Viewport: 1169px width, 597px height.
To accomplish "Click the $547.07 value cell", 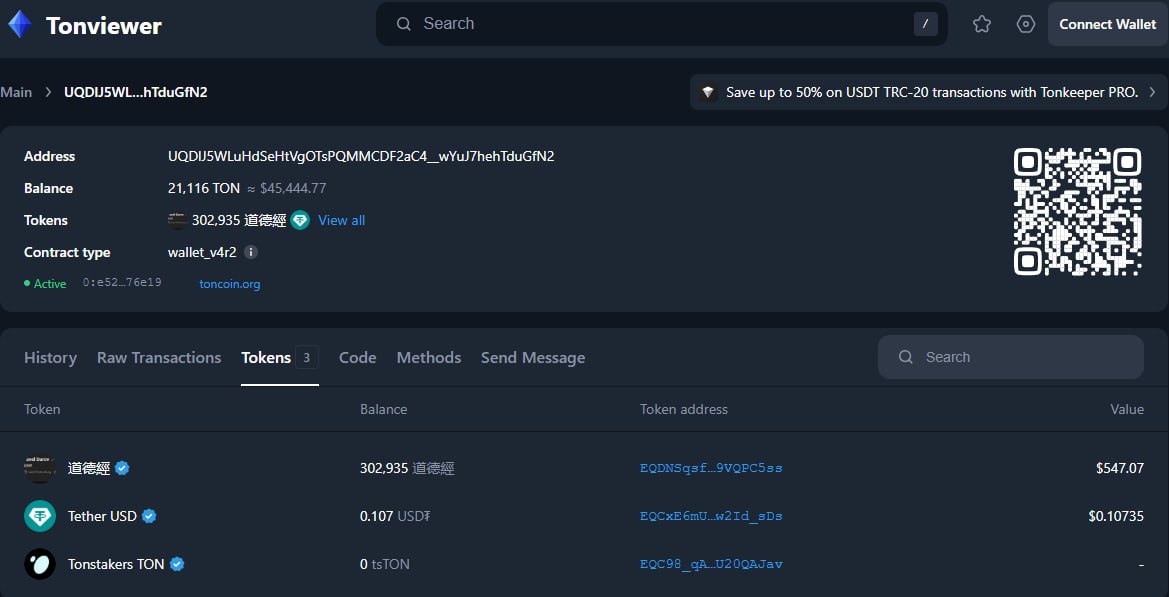I will tap(1120, 468).
